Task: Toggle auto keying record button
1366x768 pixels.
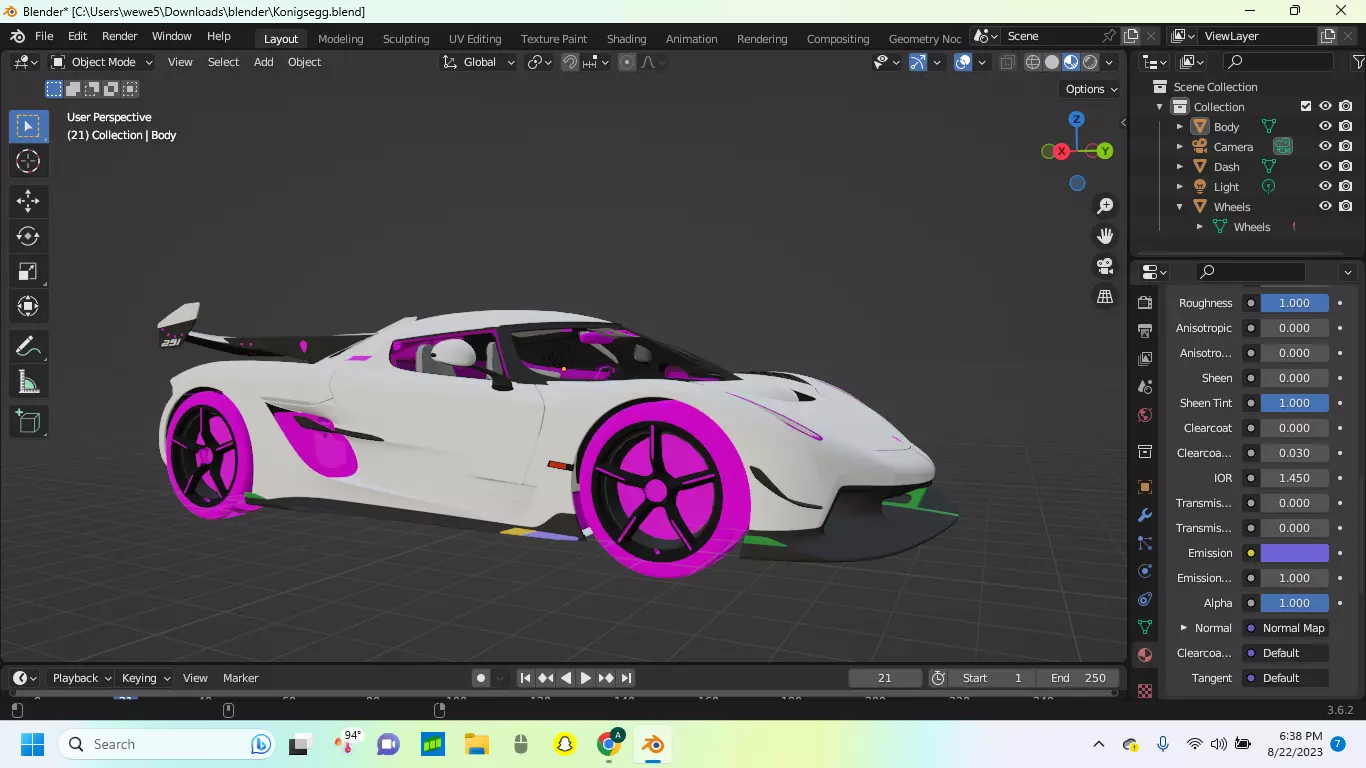Action: click(x=481, y=678)
